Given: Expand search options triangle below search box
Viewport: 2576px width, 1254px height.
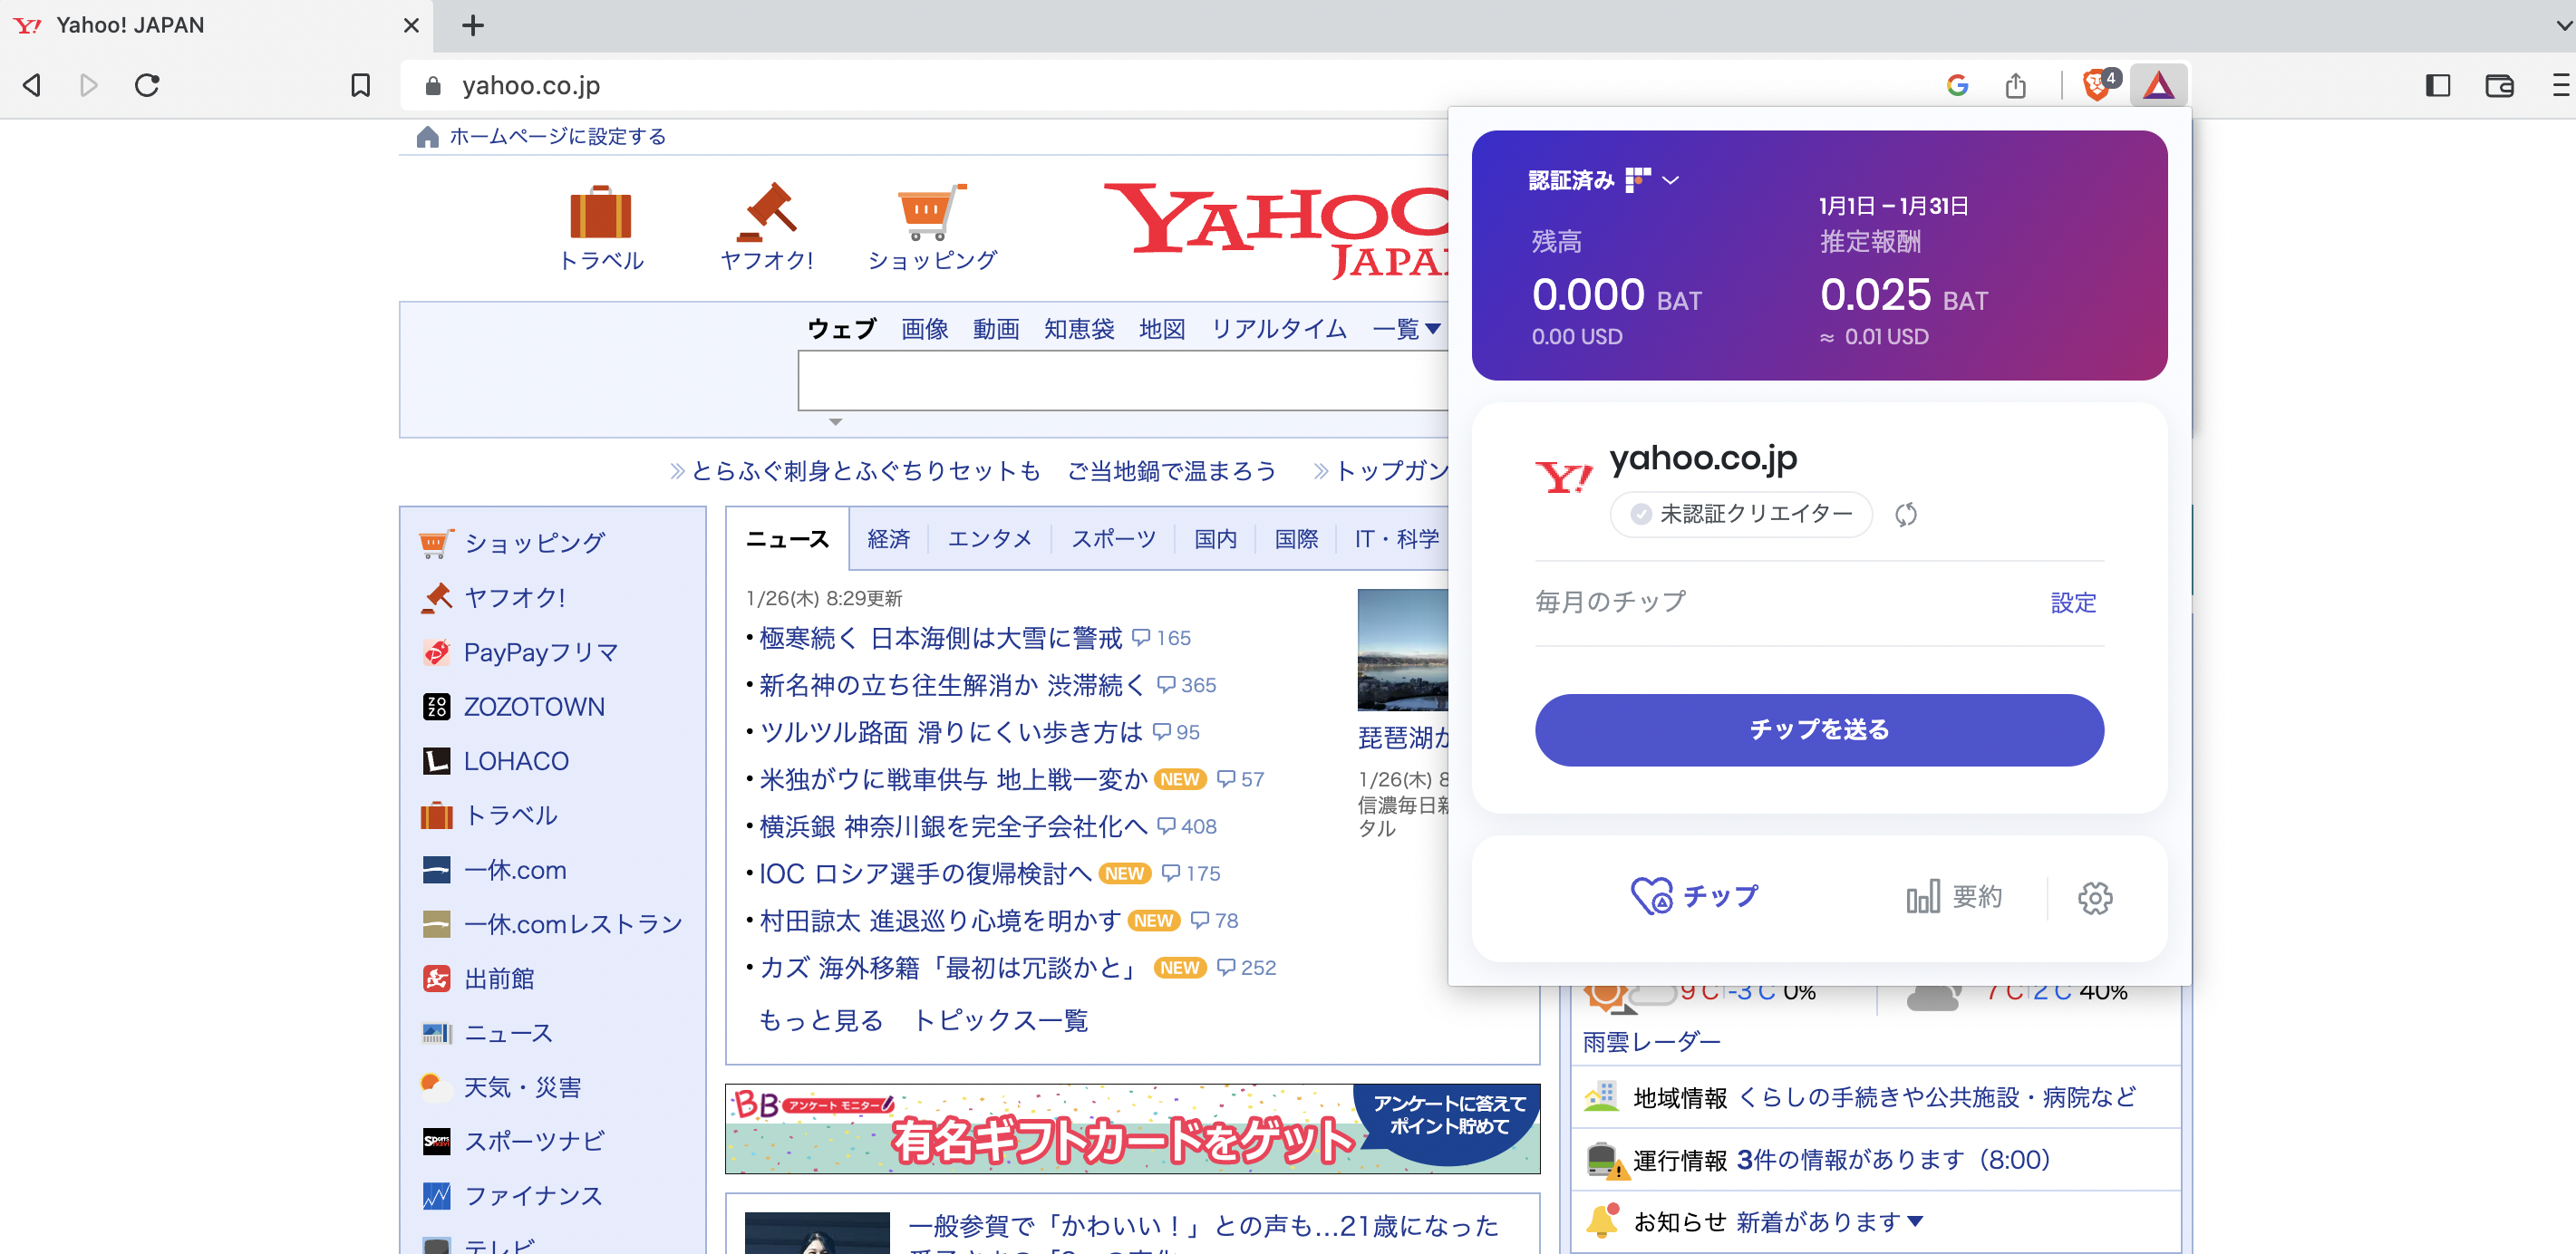Looking at the screenshot, I should pos(835,422).
